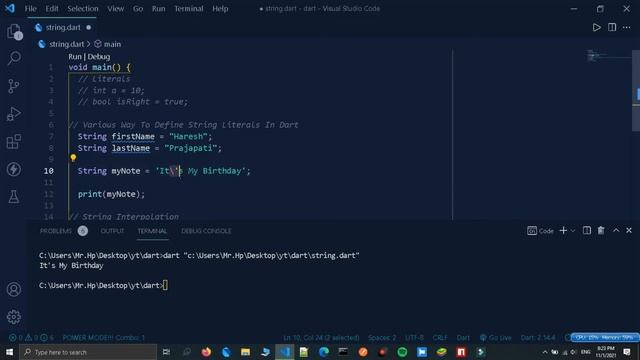Open the editor More Actions ellipsis
640x360 pixels.
[x=627, y=27]
